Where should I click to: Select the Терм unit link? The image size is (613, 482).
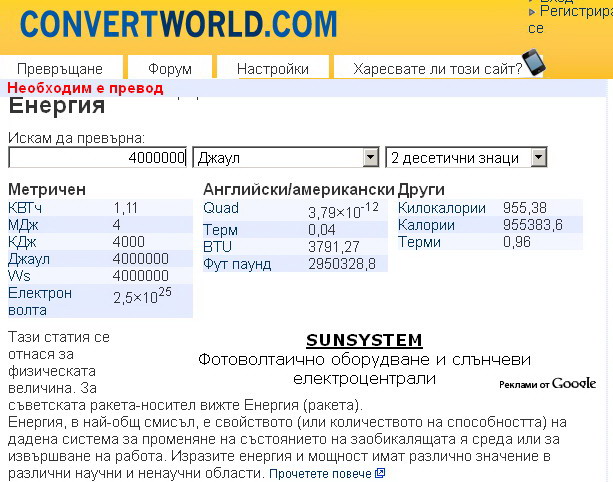tap(220, 229)
